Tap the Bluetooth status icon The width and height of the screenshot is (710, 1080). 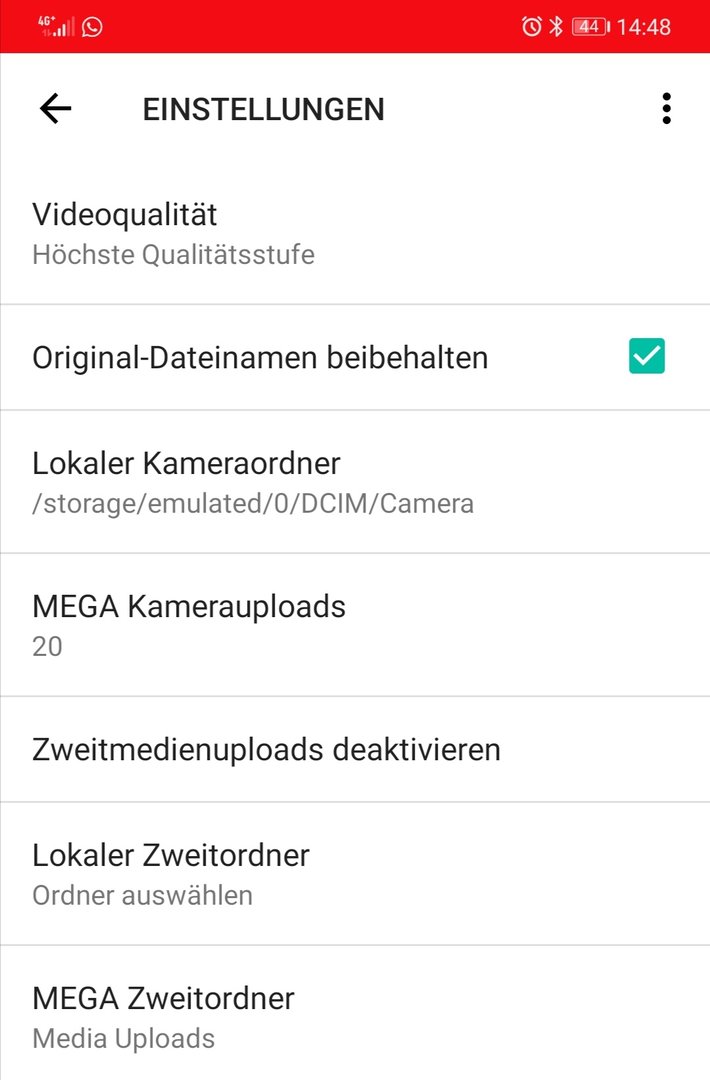click(556, 27)
